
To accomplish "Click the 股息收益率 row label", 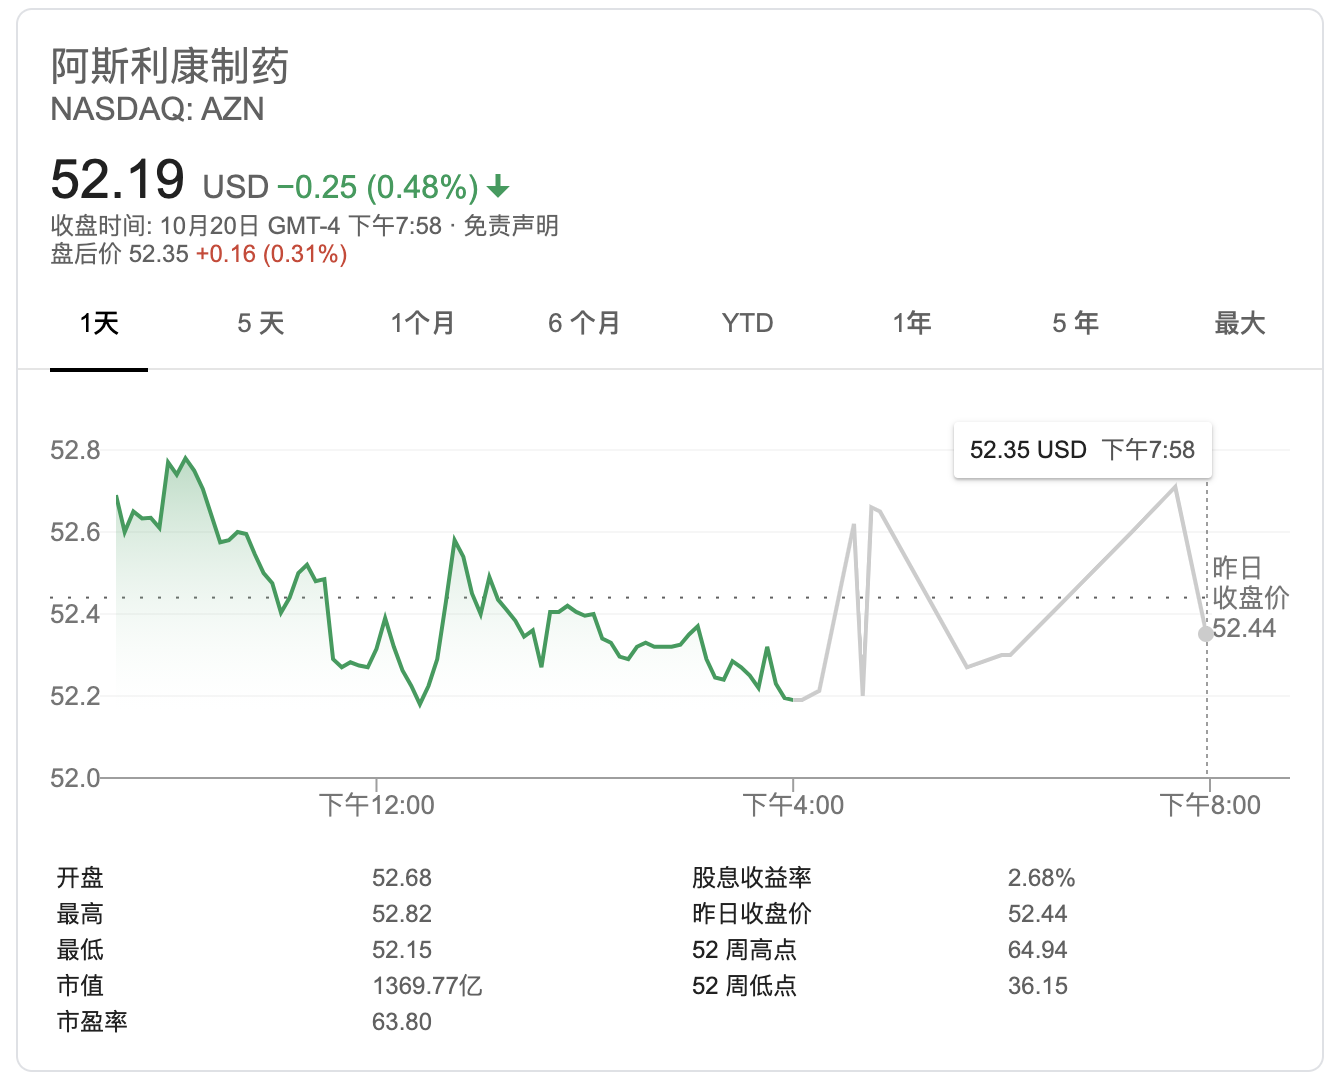I will (x=752, y=878).
